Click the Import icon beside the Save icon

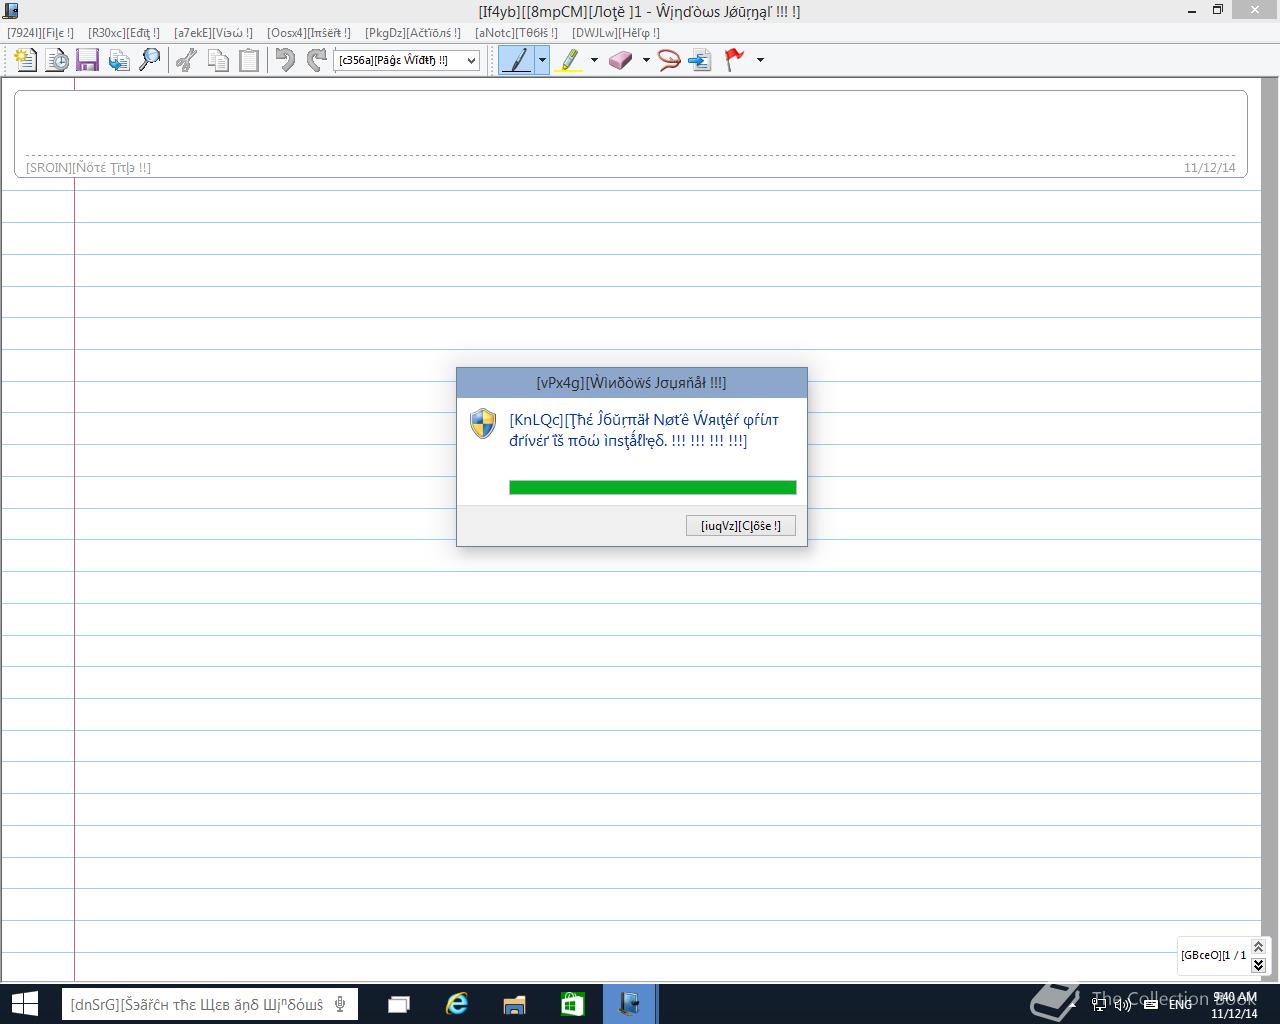(x=119, y=60)
